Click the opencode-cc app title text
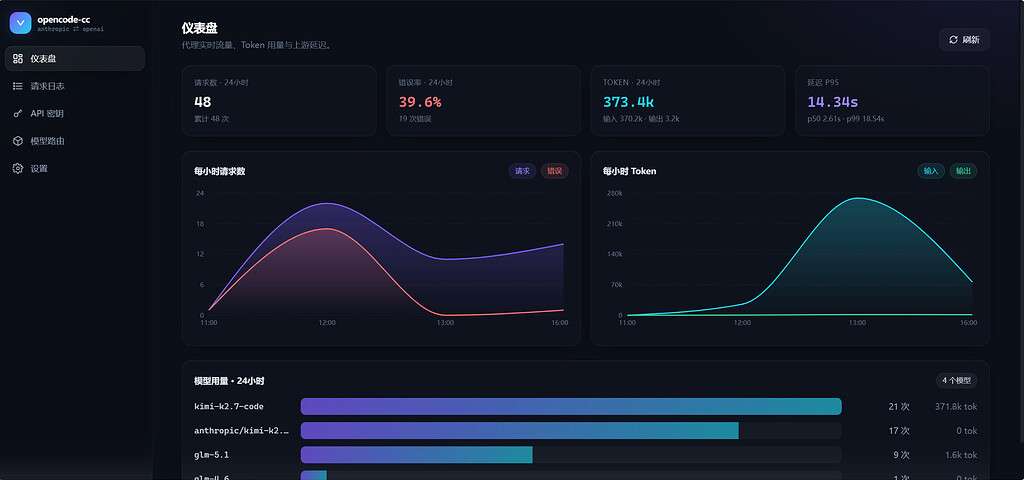Screen dimensions: 1024x480 pos(63,20)
